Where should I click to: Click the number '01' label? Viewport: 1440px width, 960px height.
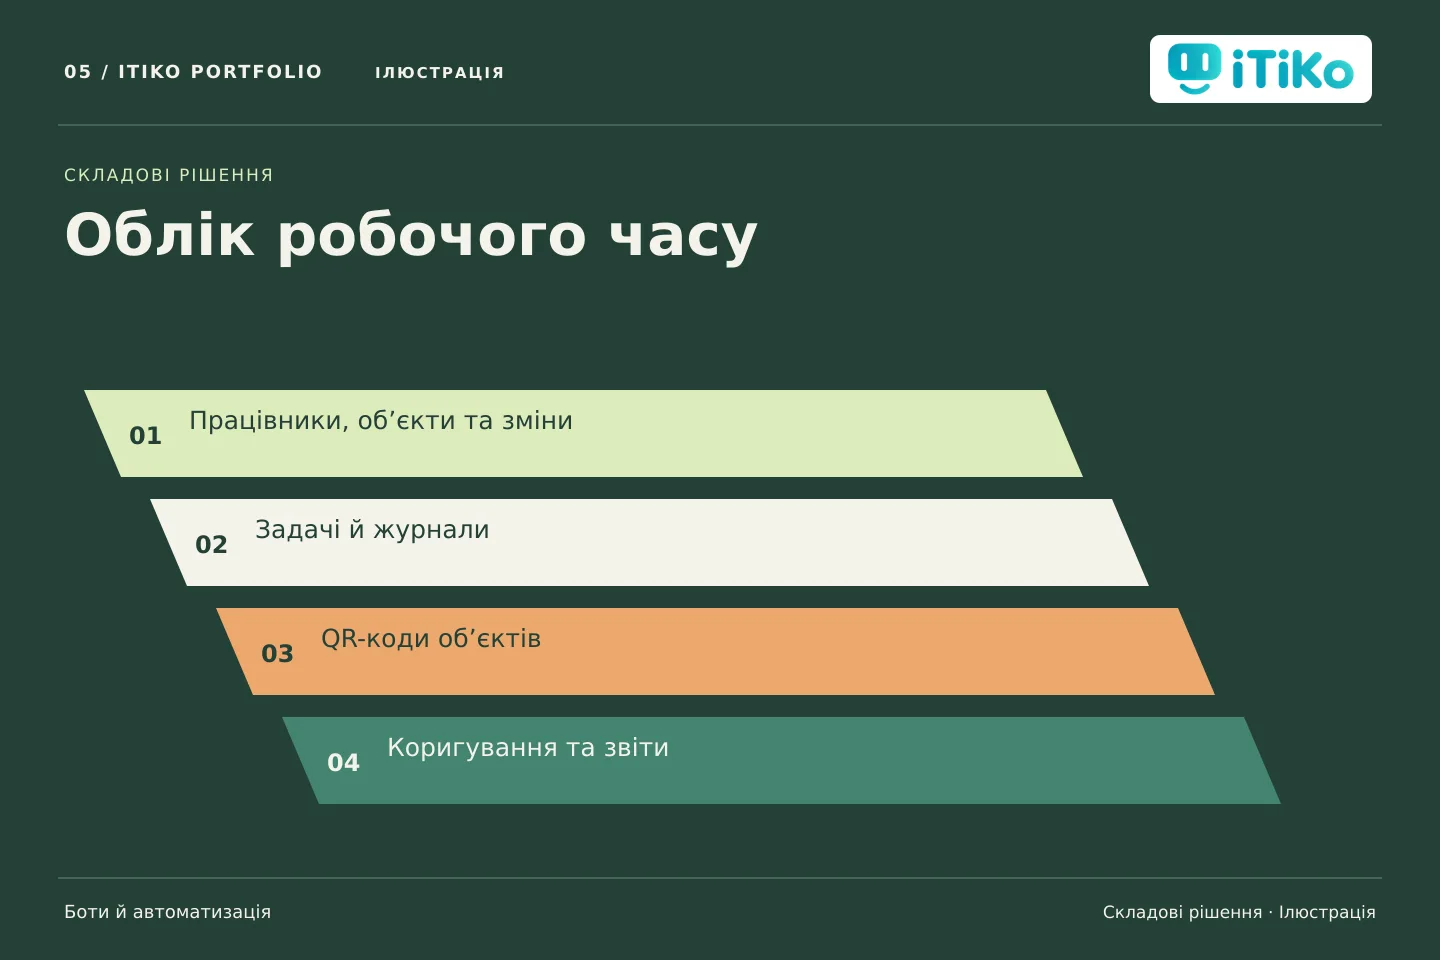click(x=145, y=436)
